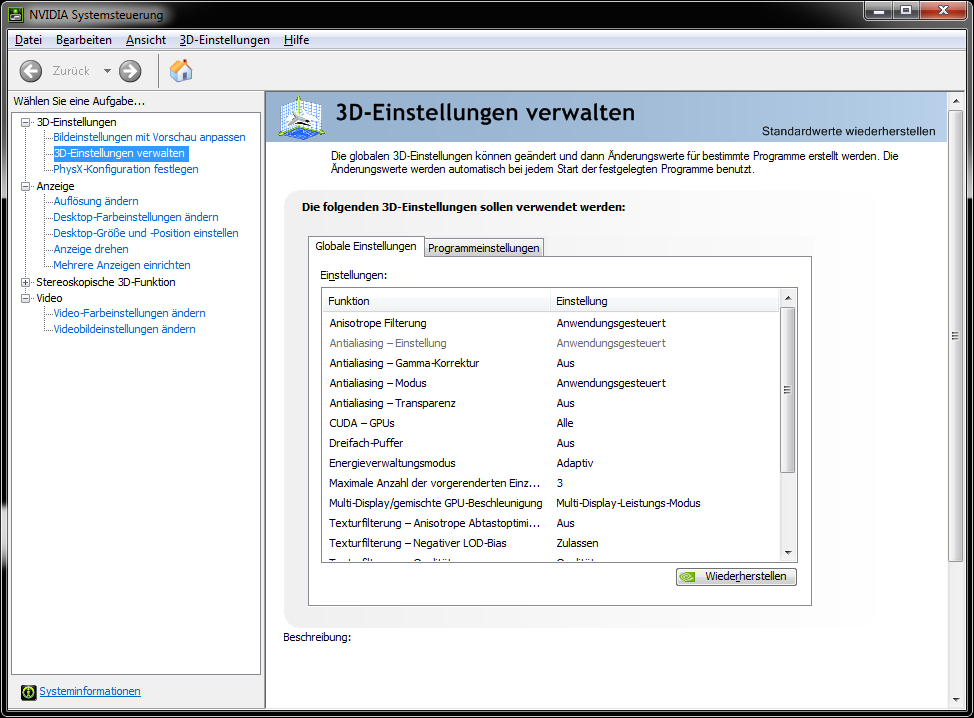
Task: Click the settings list scrollbar thumb
Action: tap(788, 390)
